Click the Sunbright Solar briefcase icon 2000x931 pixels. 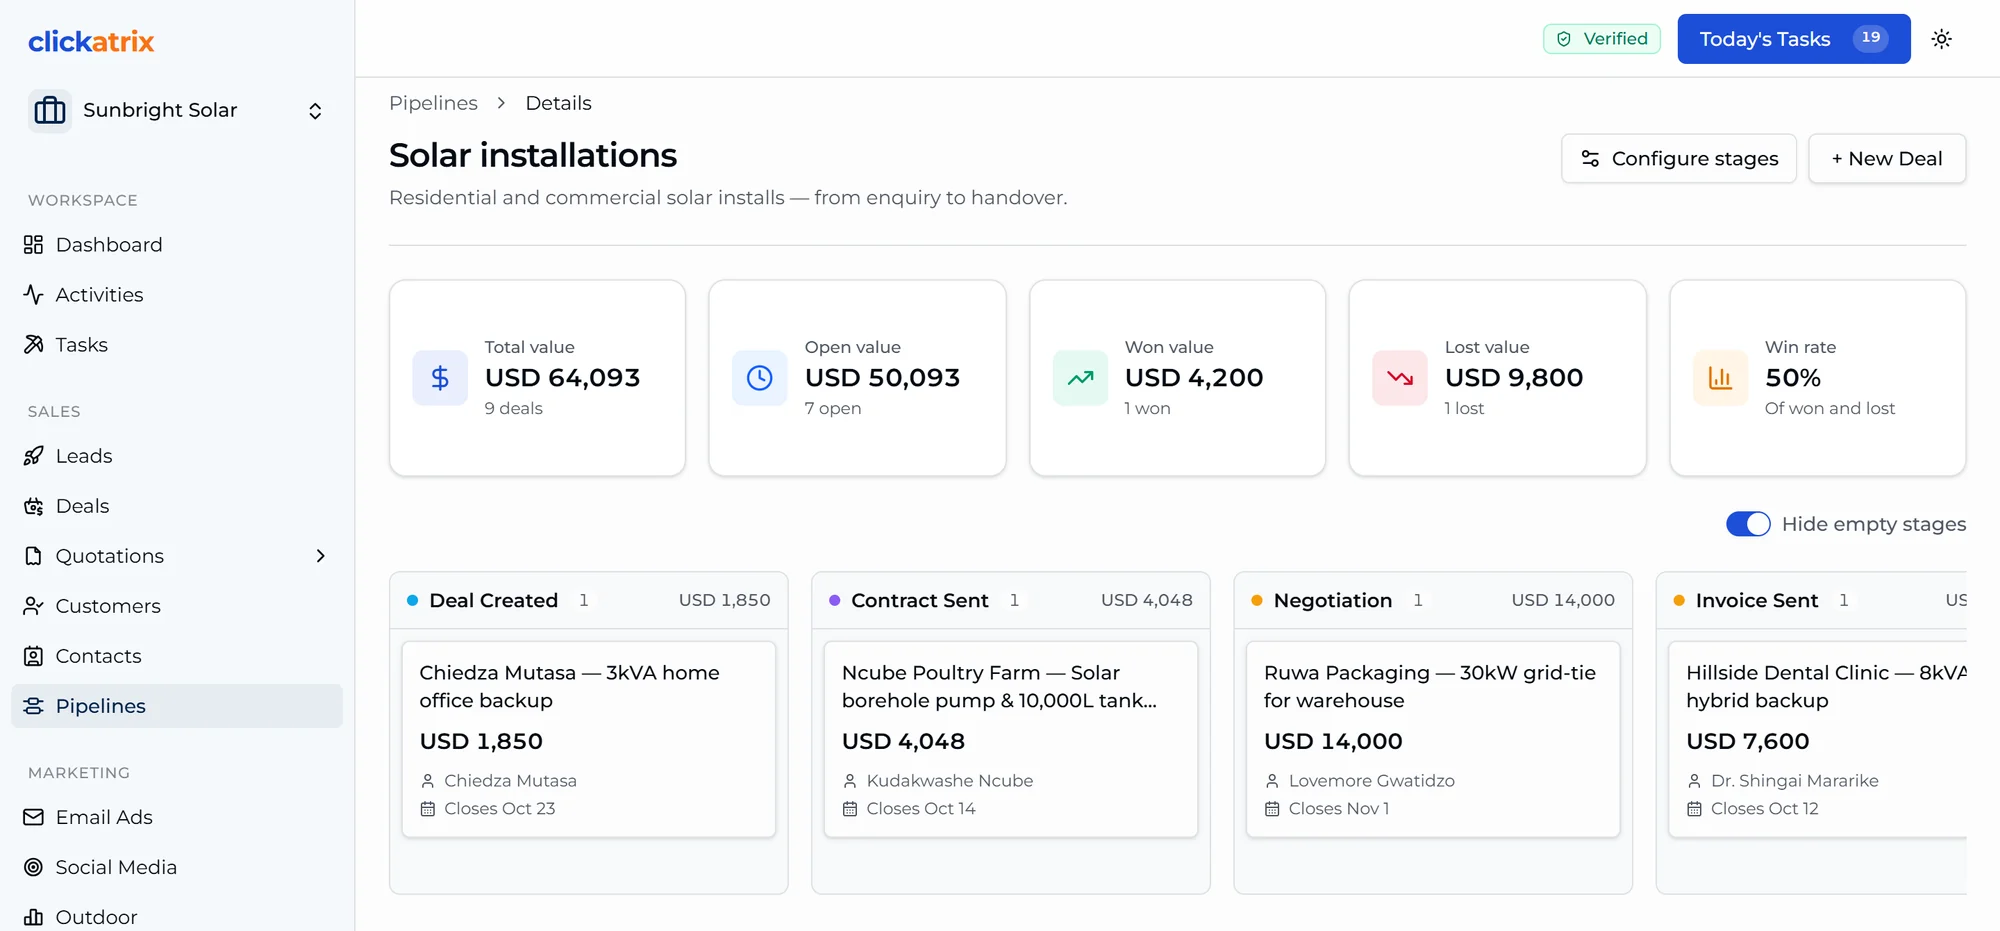(50, 111)
